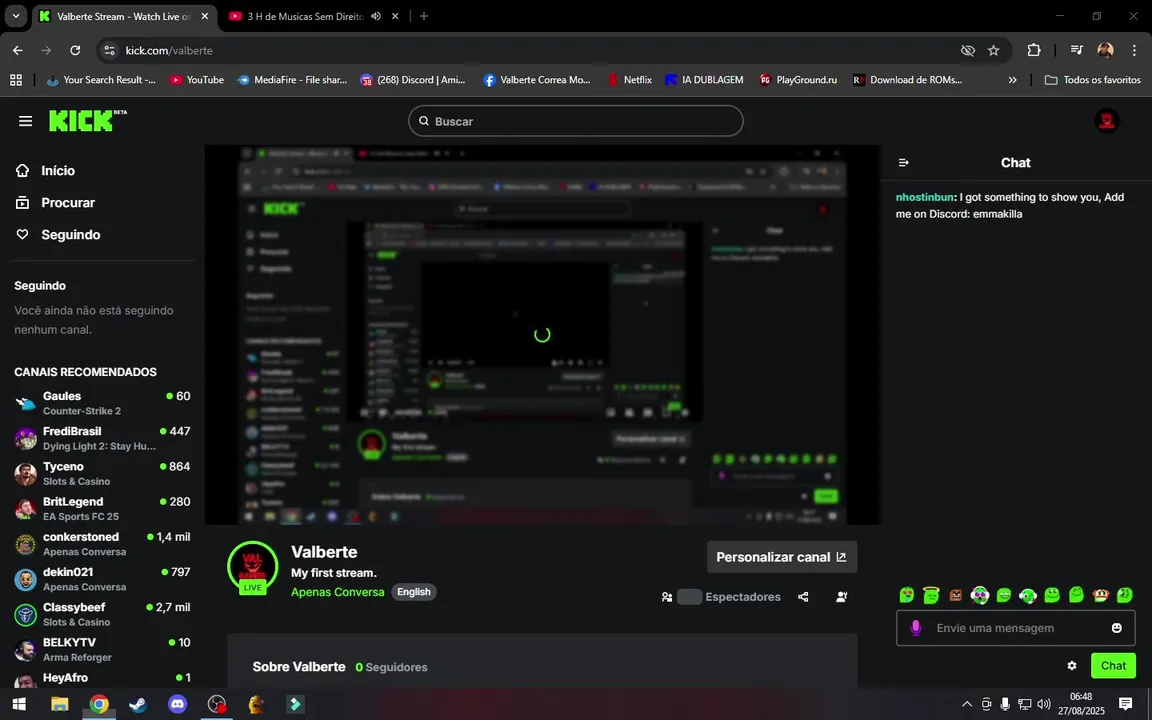This screenshot has height=720, width=1152.
Task: Open Todos os favoritos folder
Action: coord(1092,79)
